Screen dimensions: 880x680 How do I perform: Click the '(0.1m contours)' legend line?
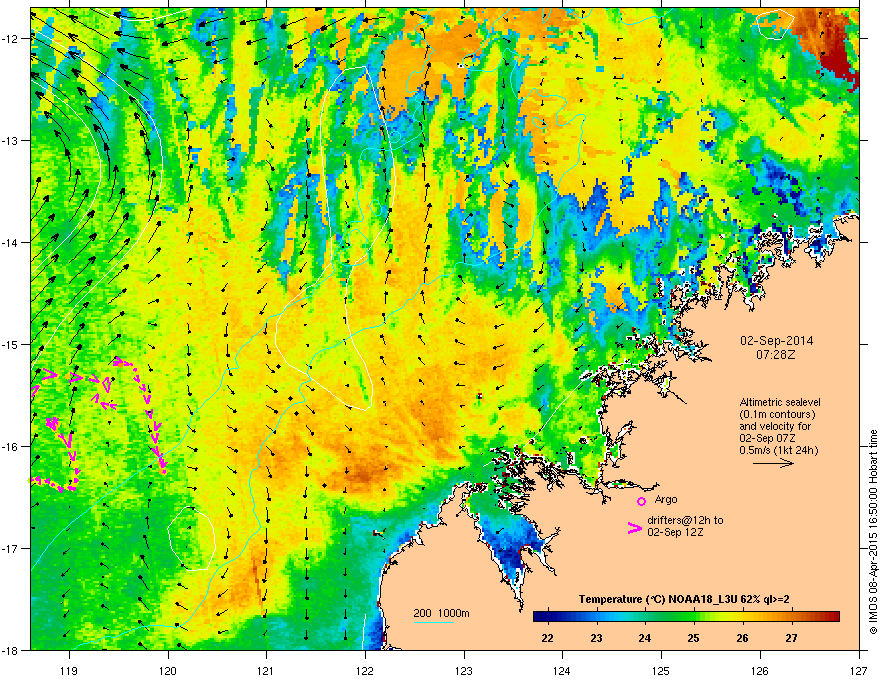[777, 415]
